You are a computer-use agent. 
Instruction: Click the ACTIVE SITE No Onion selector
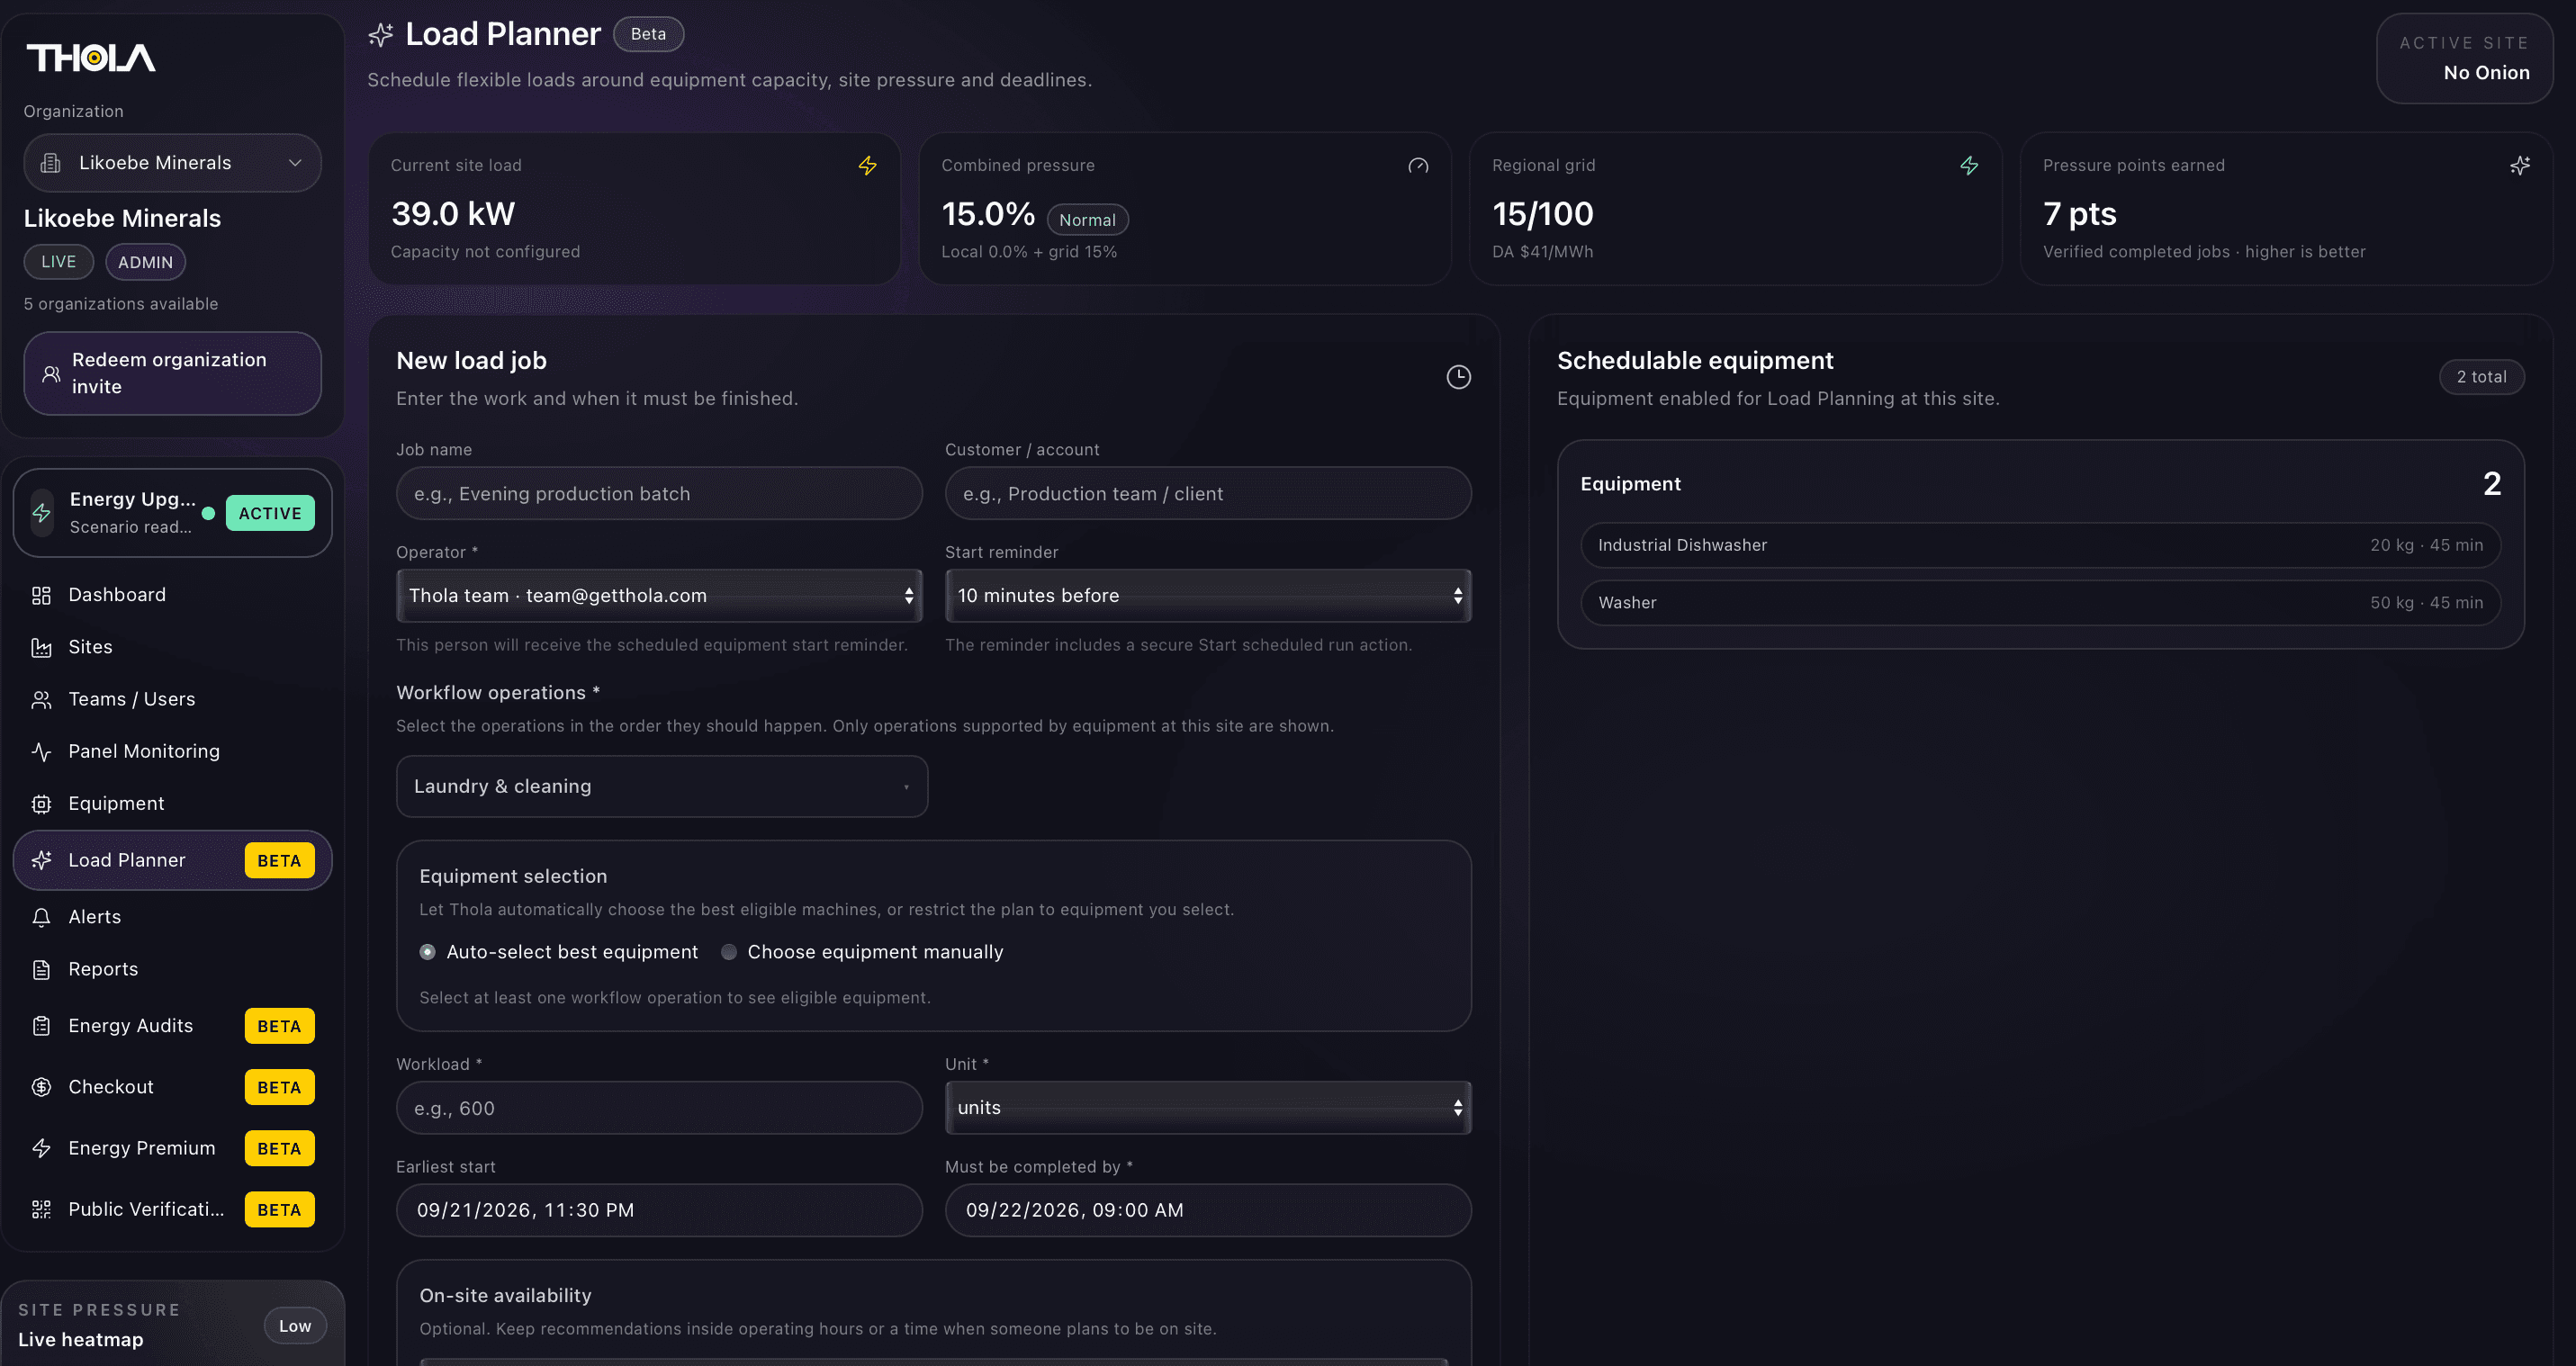[x=2464, y=58]
